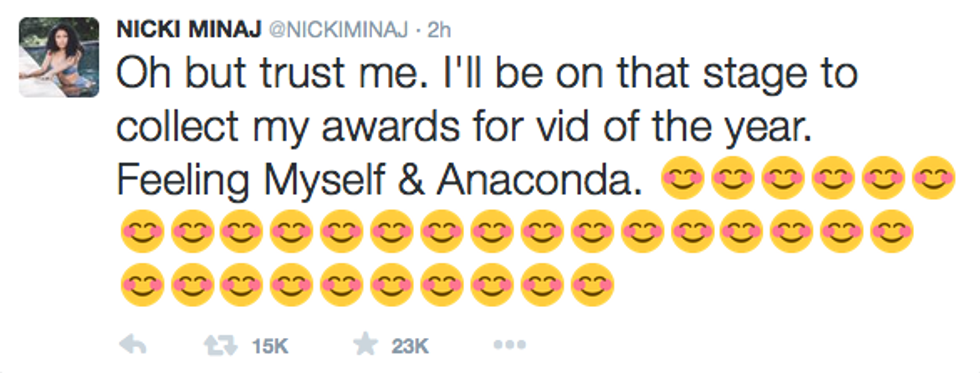Click the first emoji in the middle emoji row
Screen dimensions: 980x373
click(142, 231)
